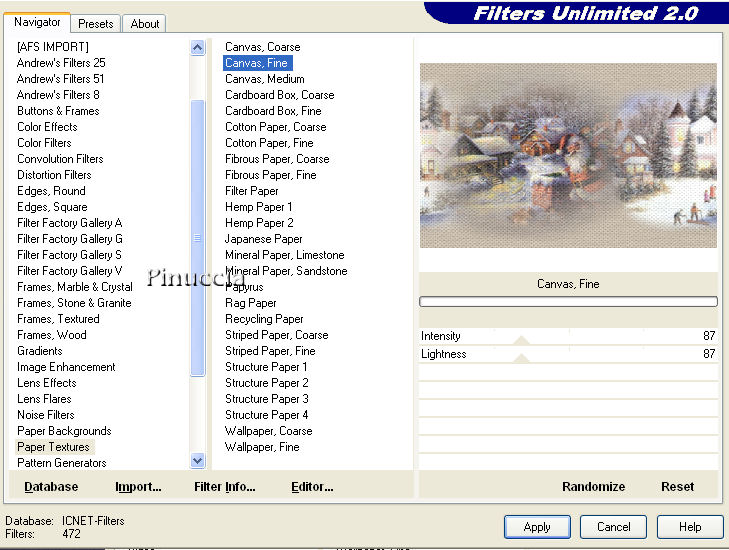This screenshot has height=550, width=729.
Task: Select Pattern Generators category
Action: coord(61,463)
